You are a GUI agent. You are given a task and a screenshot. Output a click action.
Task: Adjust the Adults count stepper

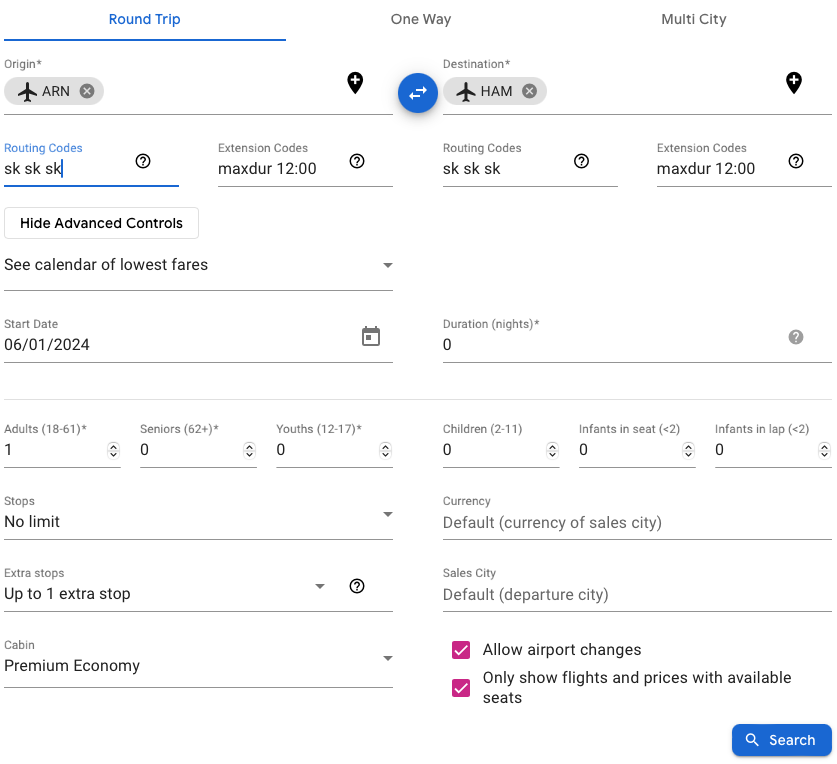click(x=113, y=450)
